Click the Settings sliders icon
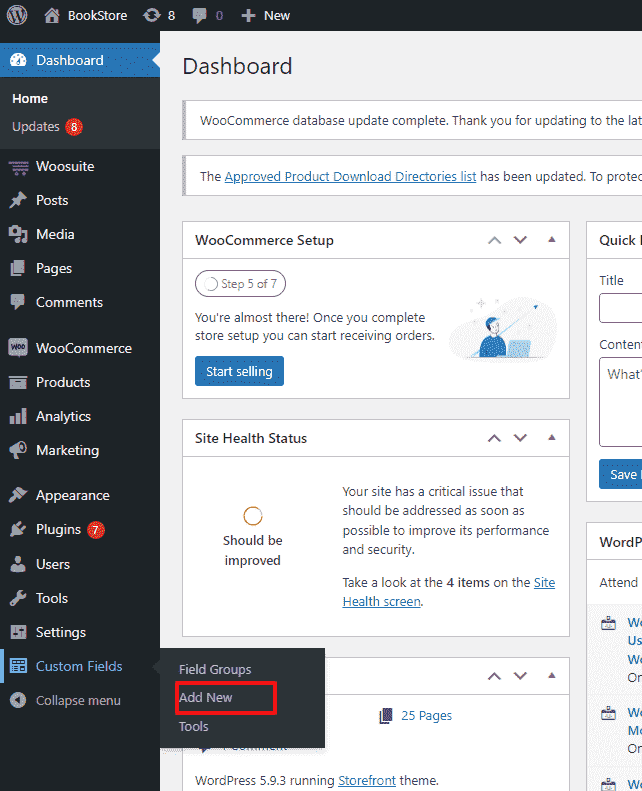Screen dimensions: 642x791 click(19, 632)
